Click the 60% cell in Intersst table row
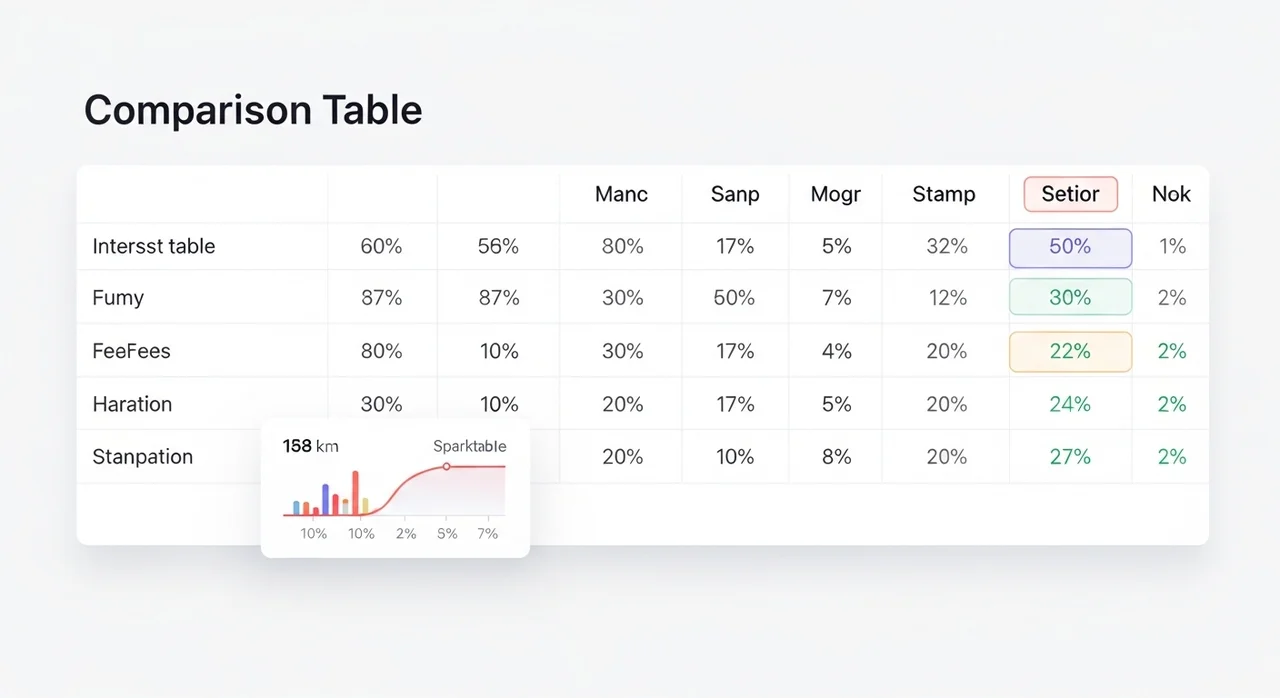 click(381, 246)
